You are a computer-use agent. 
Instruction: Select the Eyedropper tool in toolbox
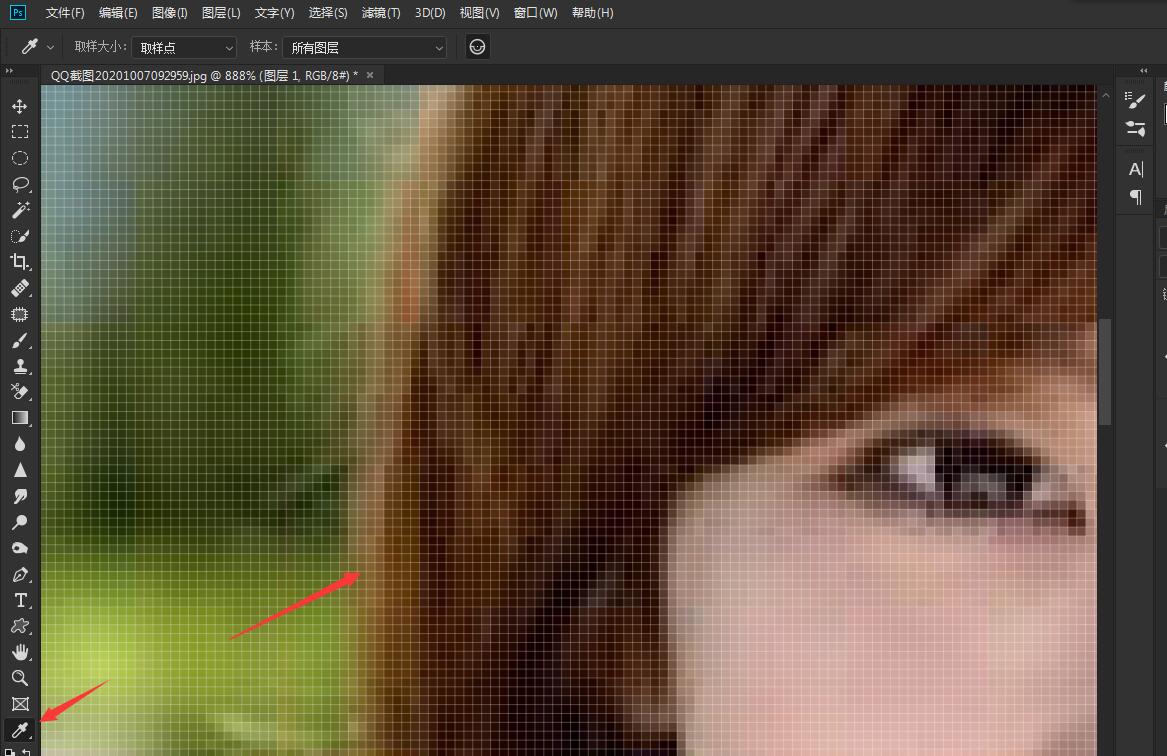coord(20,730)
